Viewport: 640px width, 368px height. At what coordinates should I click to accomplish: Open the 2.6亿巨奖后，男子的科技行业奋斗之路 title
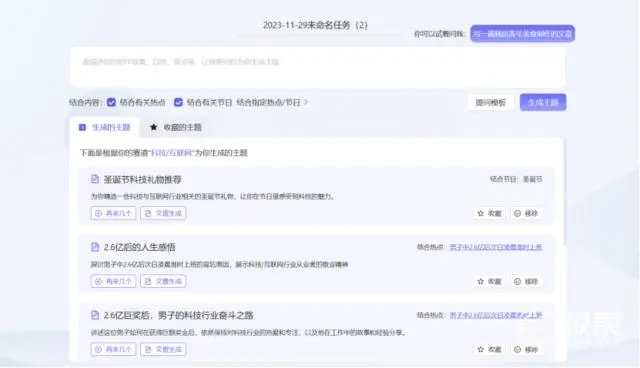(x=178, y=315)
